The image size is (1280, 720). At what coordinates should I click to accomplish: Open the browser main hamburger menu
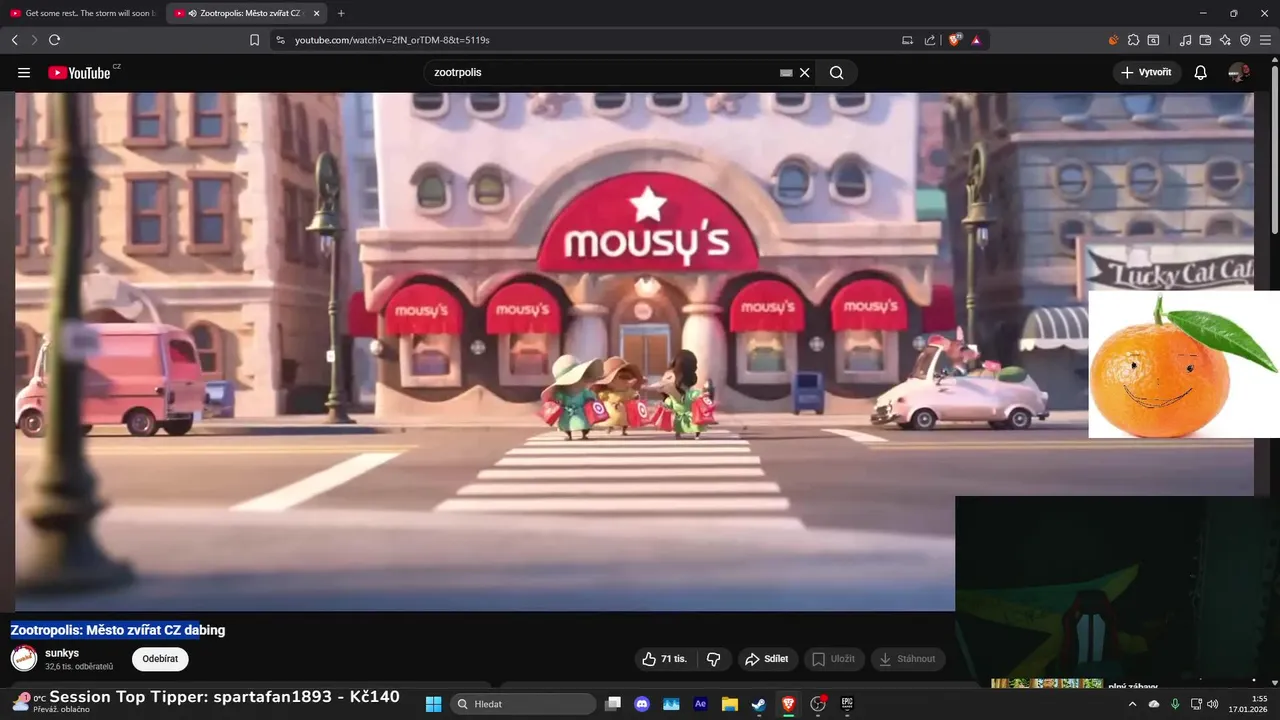pyautogui.click(x=1265, y=40)
